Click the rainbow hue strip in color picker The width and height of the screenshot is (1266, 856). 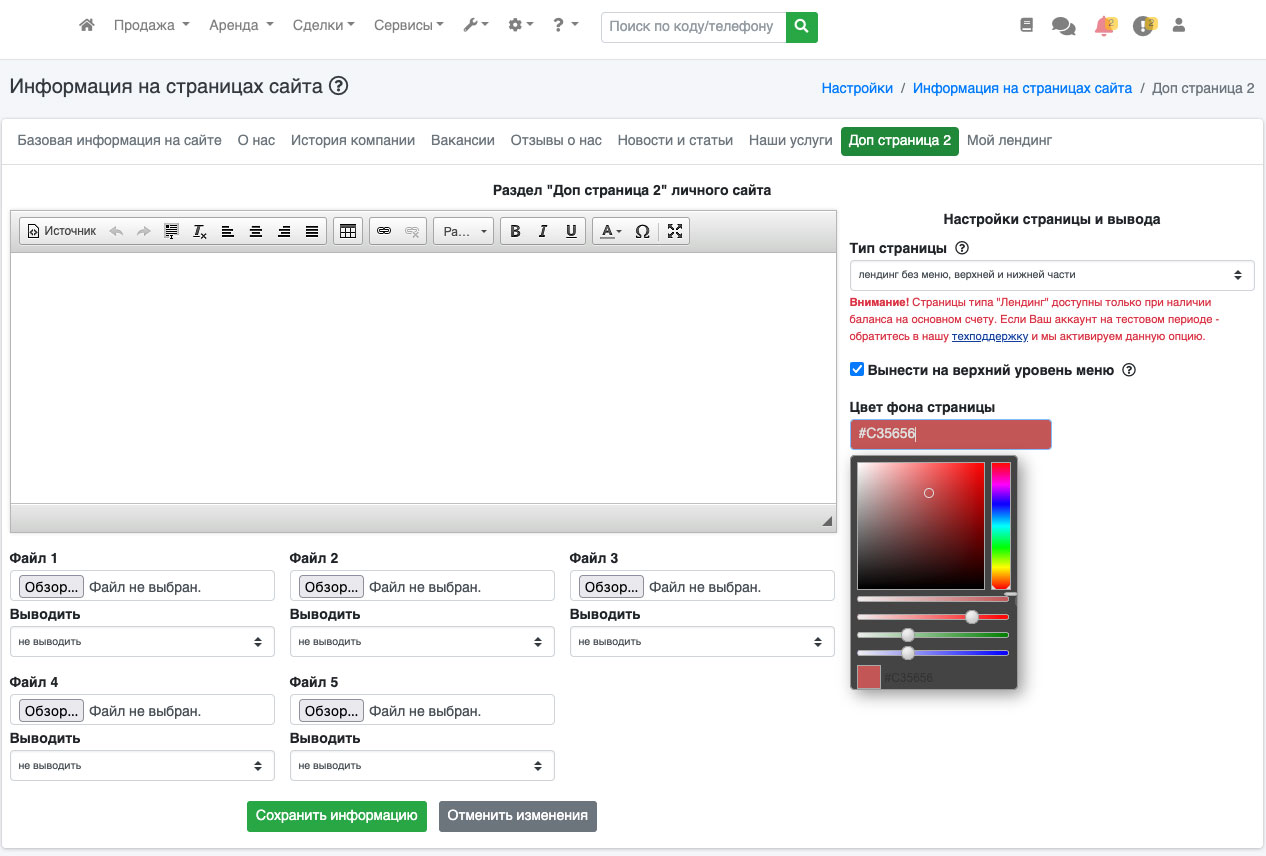point(1000,525)
